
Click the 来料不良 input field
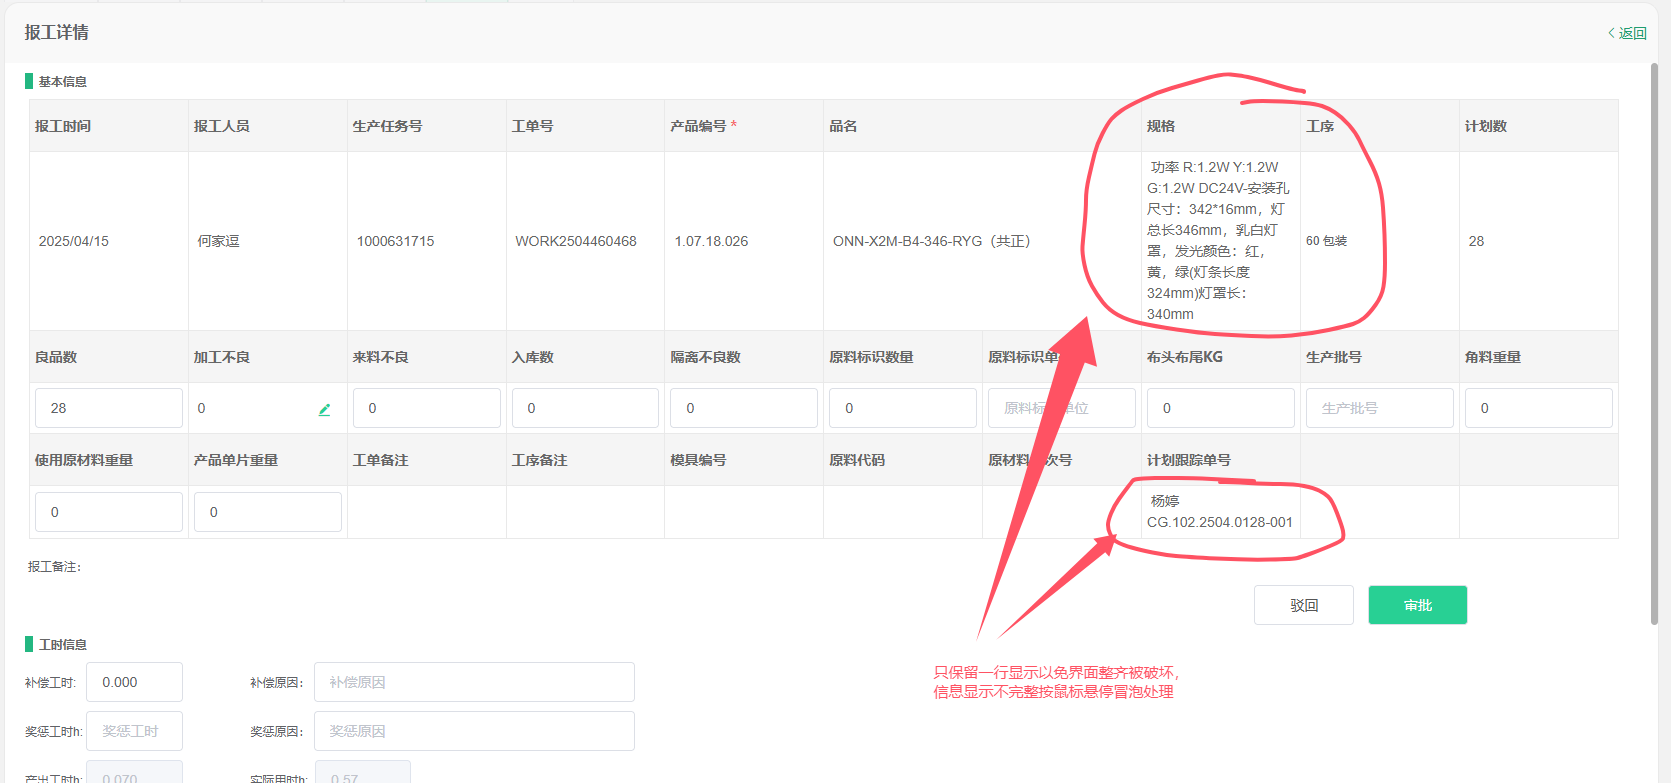pos(427,408)
